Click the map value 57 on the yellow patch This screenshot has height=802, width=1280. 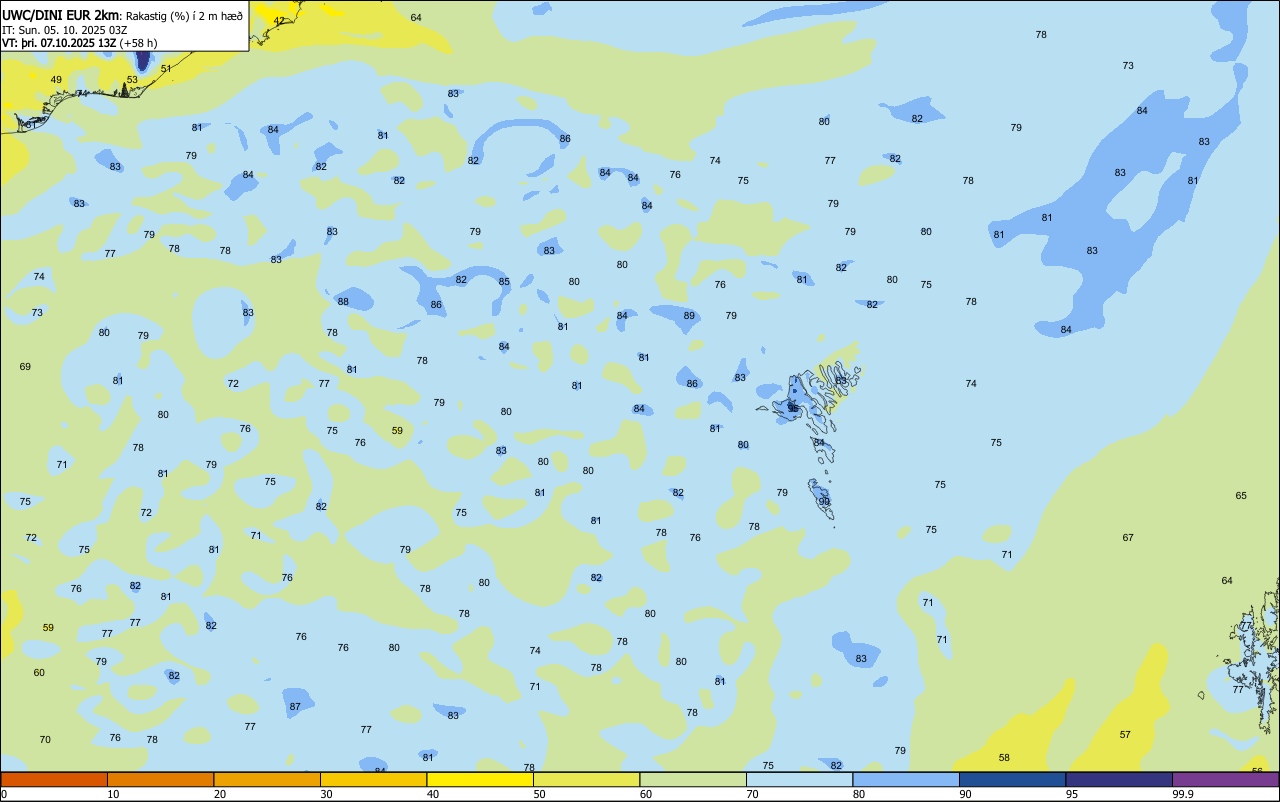(1125, 735)
